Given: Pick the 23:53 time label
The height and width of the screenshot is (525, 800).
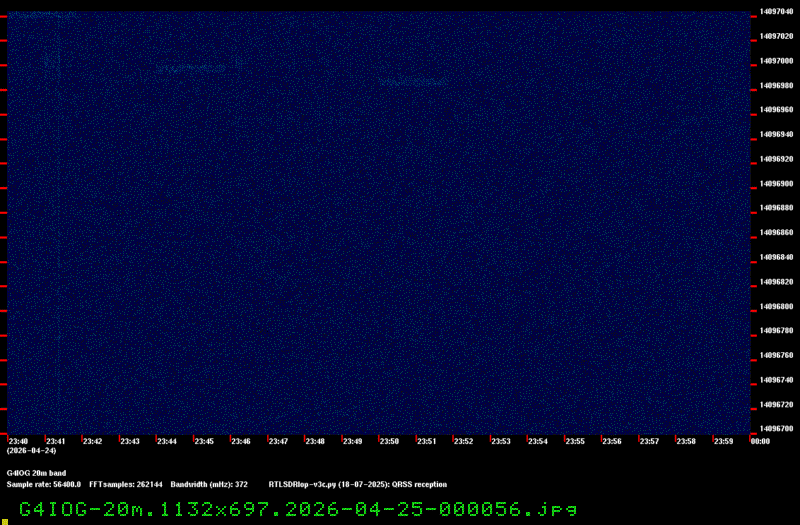Looking at the screenshot, I should [x=501, y=441].
